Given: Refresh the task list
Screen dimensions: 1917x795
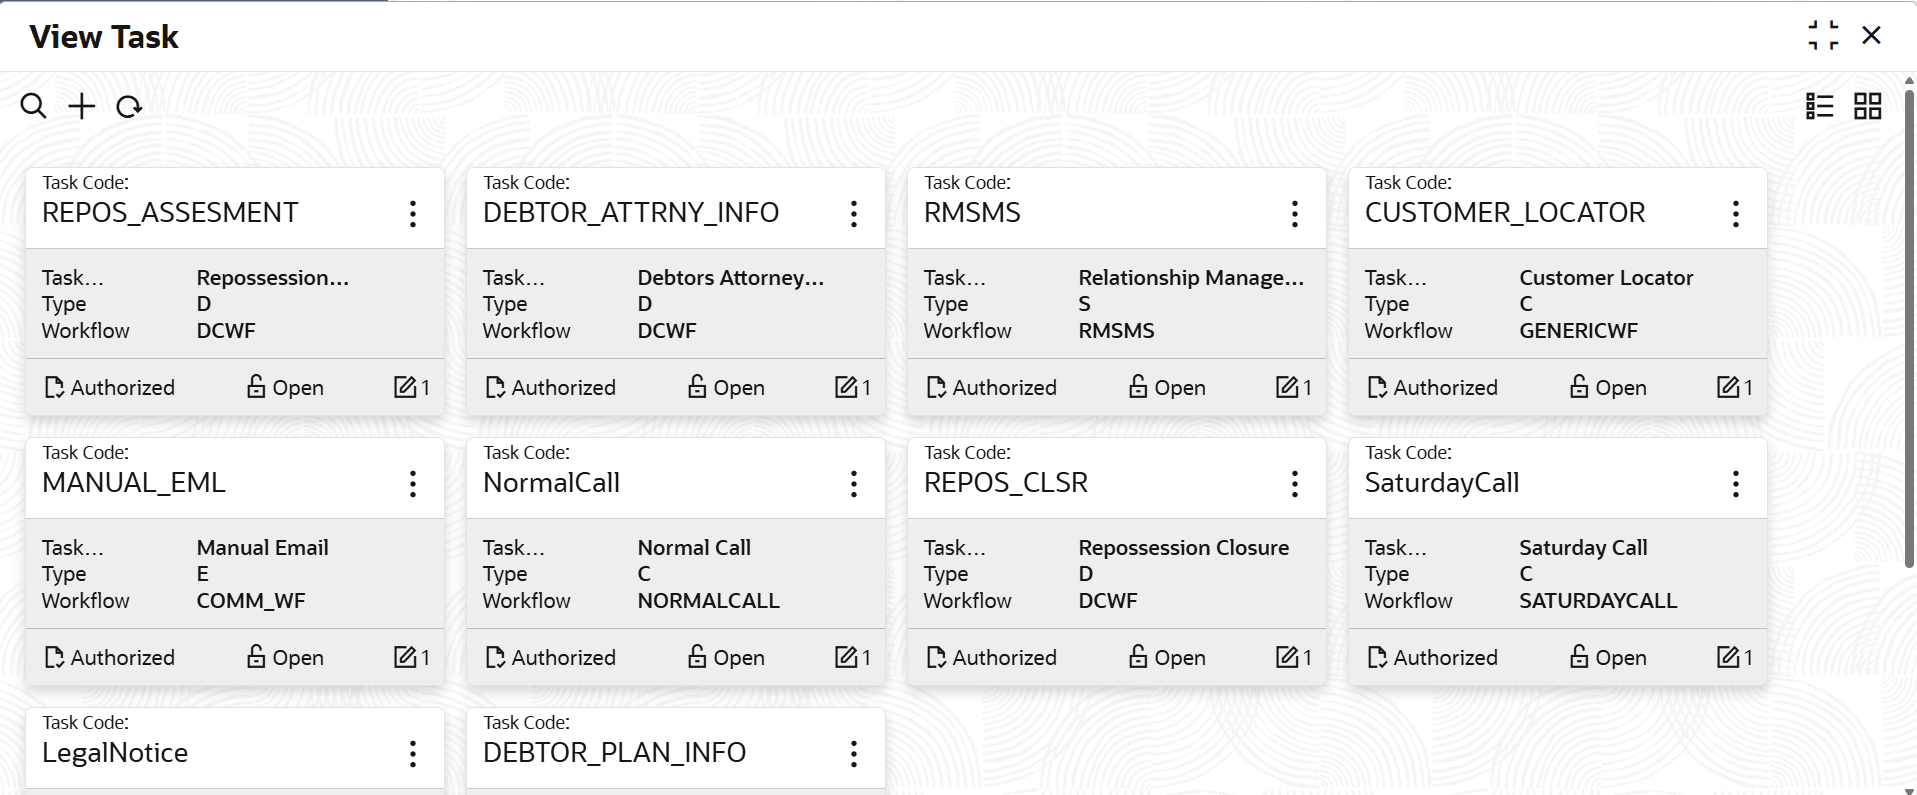Looking at the screenshot, I should 129,106.
